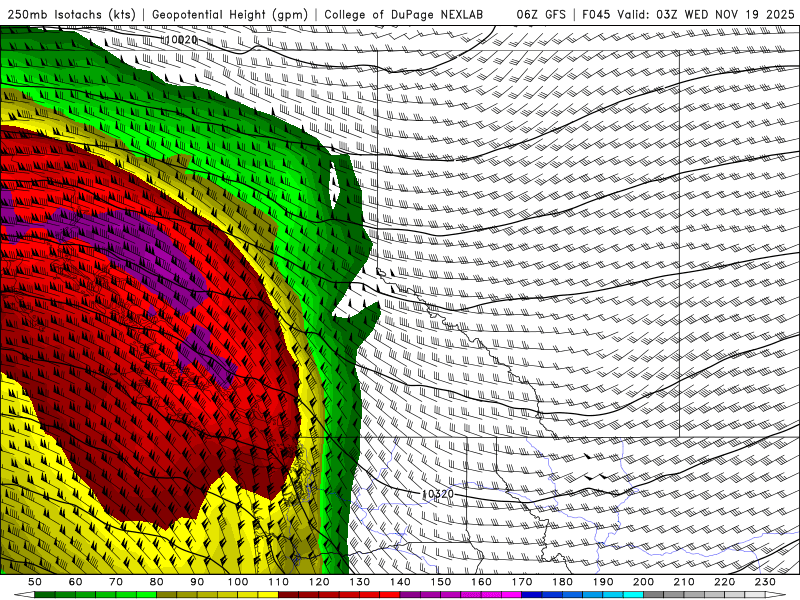Click the 180 value on the color scale
The height and width of the screenshot is (600, 800).
562,582
